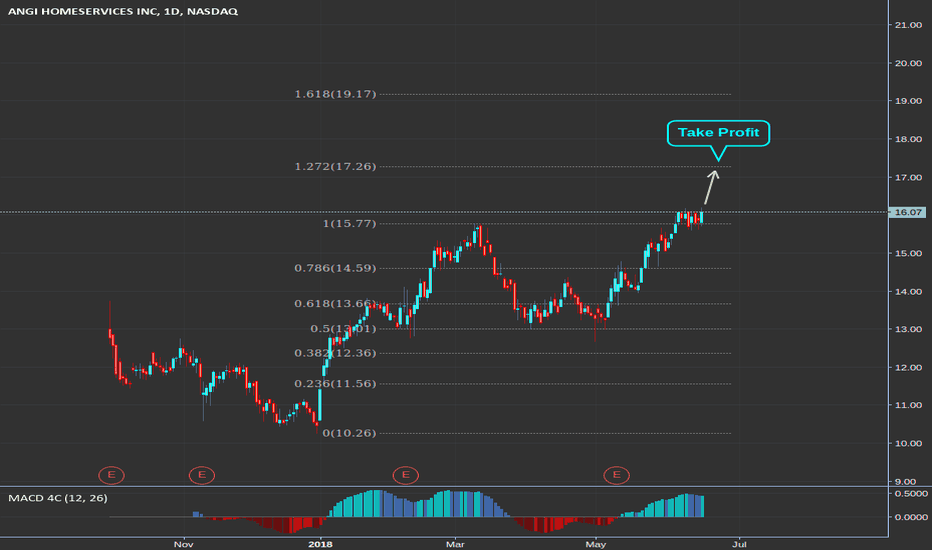The width and height of the screenshot is (932, 550).
Task: Click the current price tag 16.07
Action: [x=907, y=212]
